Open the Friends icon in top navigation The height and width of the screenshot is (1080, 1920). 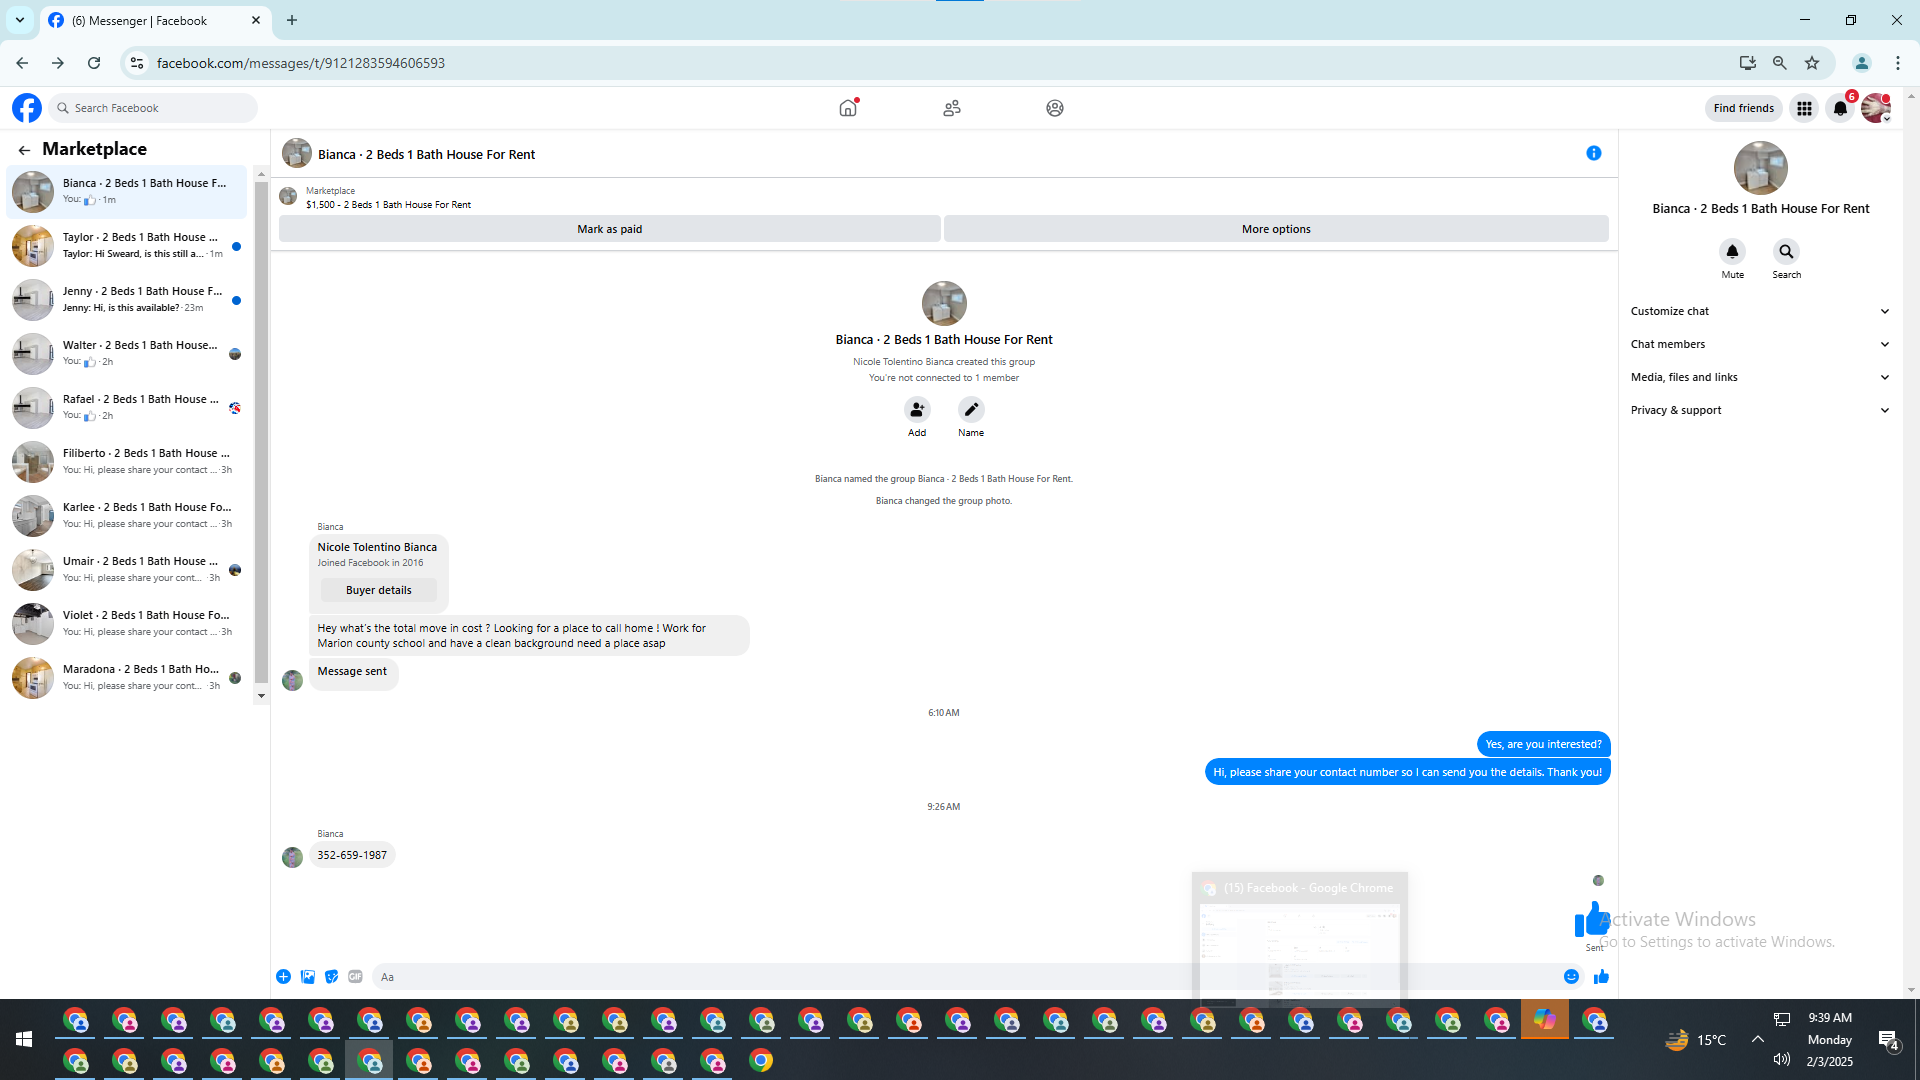(x=952, y=108)
